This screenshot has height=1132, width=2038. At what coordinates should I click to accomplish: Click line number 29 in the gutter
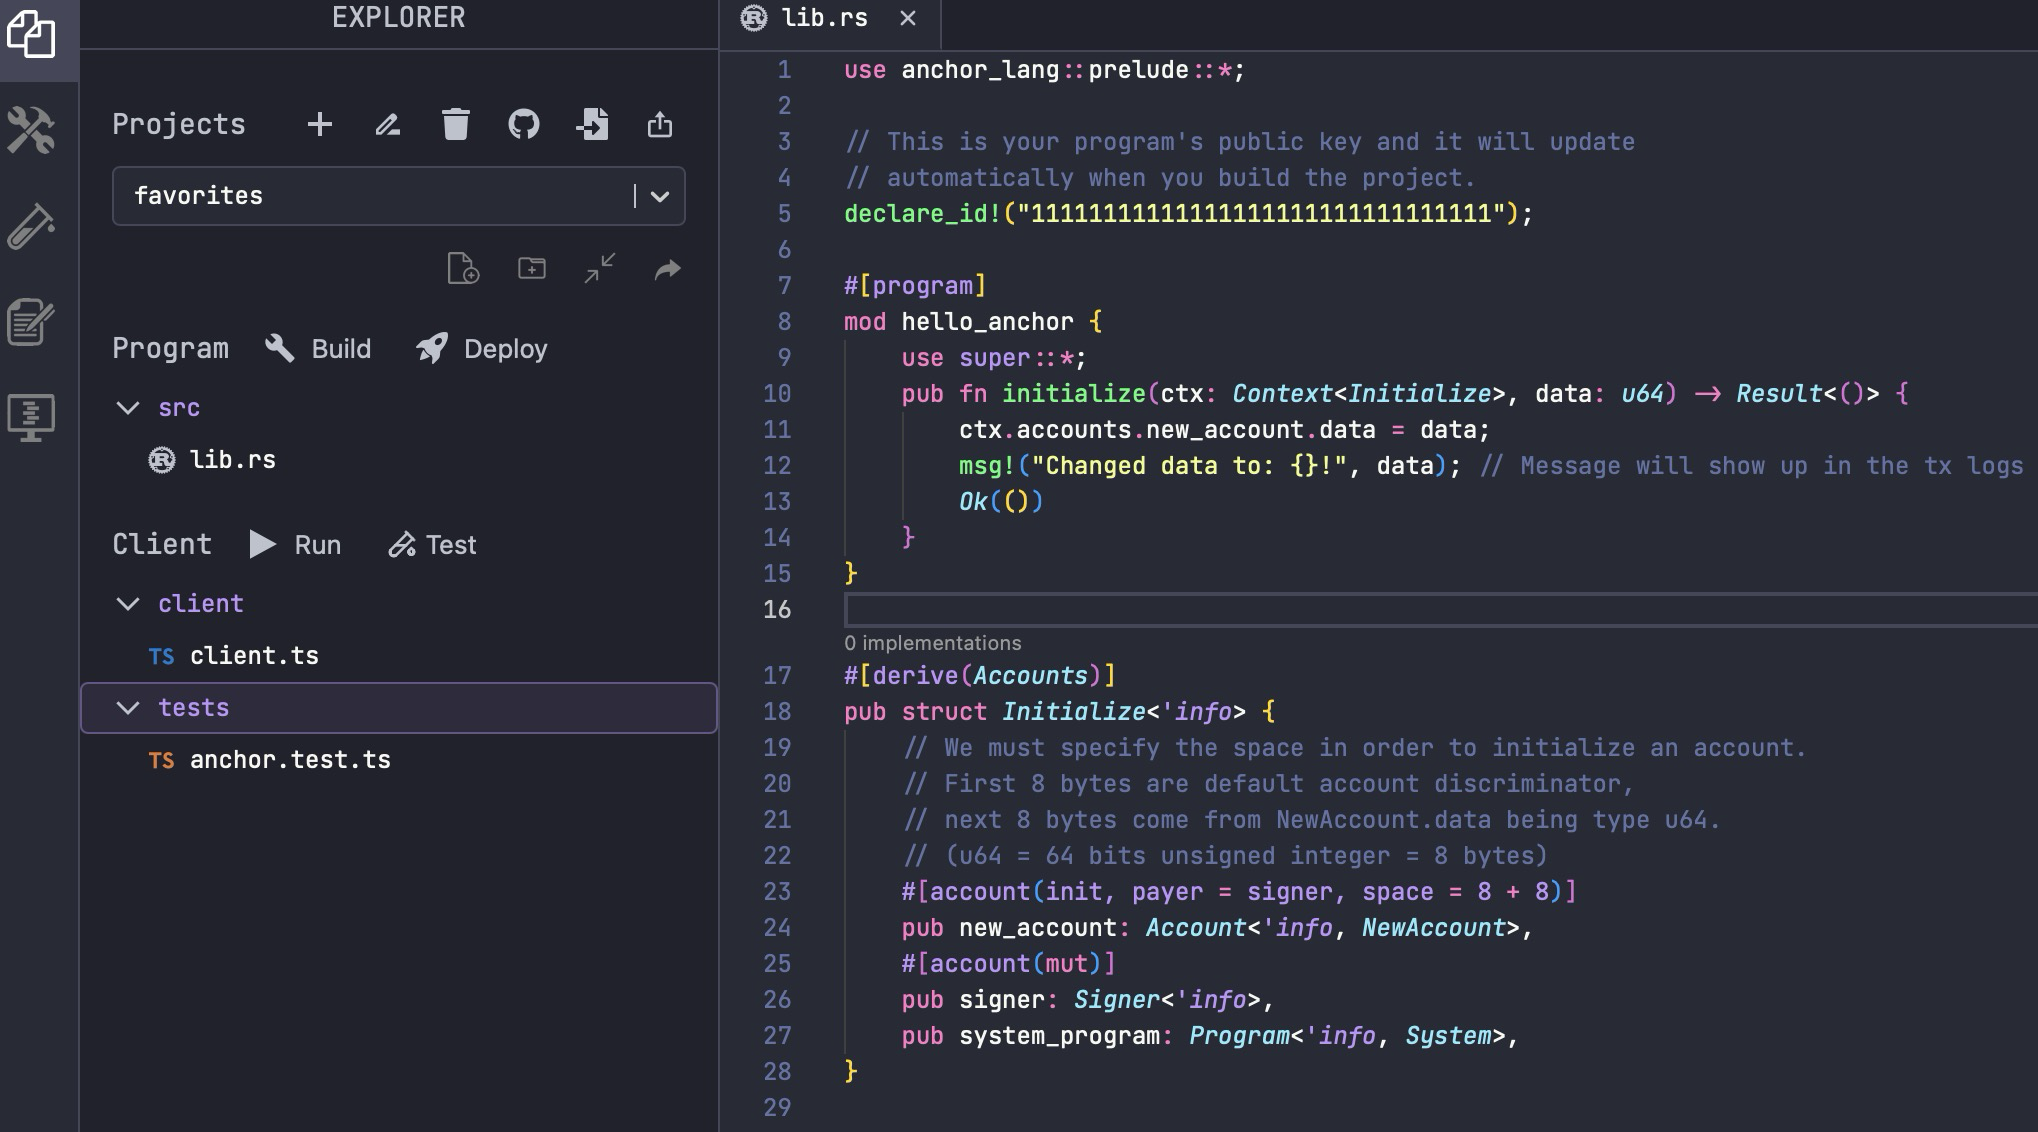777,1108
